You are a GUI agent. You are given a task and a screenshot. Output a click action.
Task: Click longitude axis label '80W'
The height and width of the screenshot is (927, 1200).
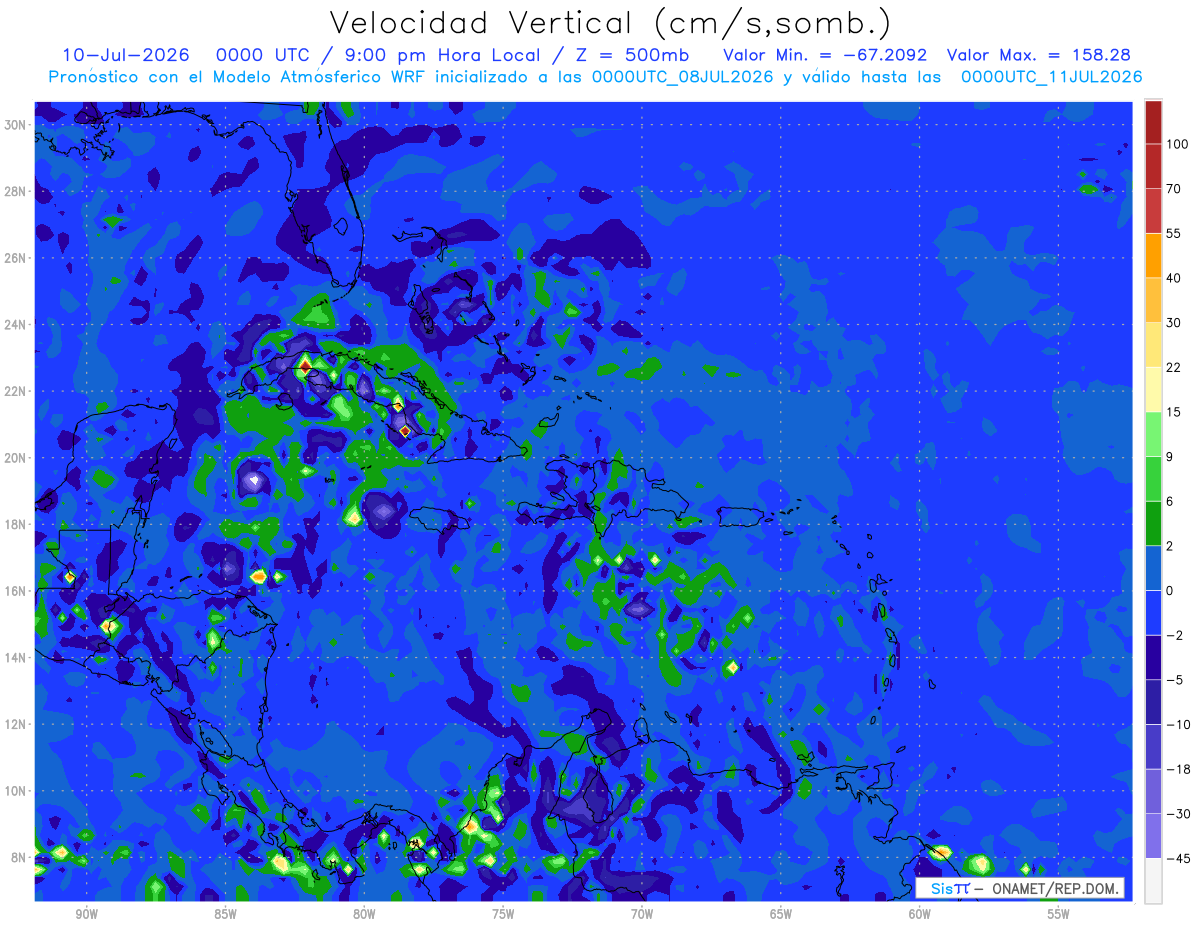click(364, 914)
